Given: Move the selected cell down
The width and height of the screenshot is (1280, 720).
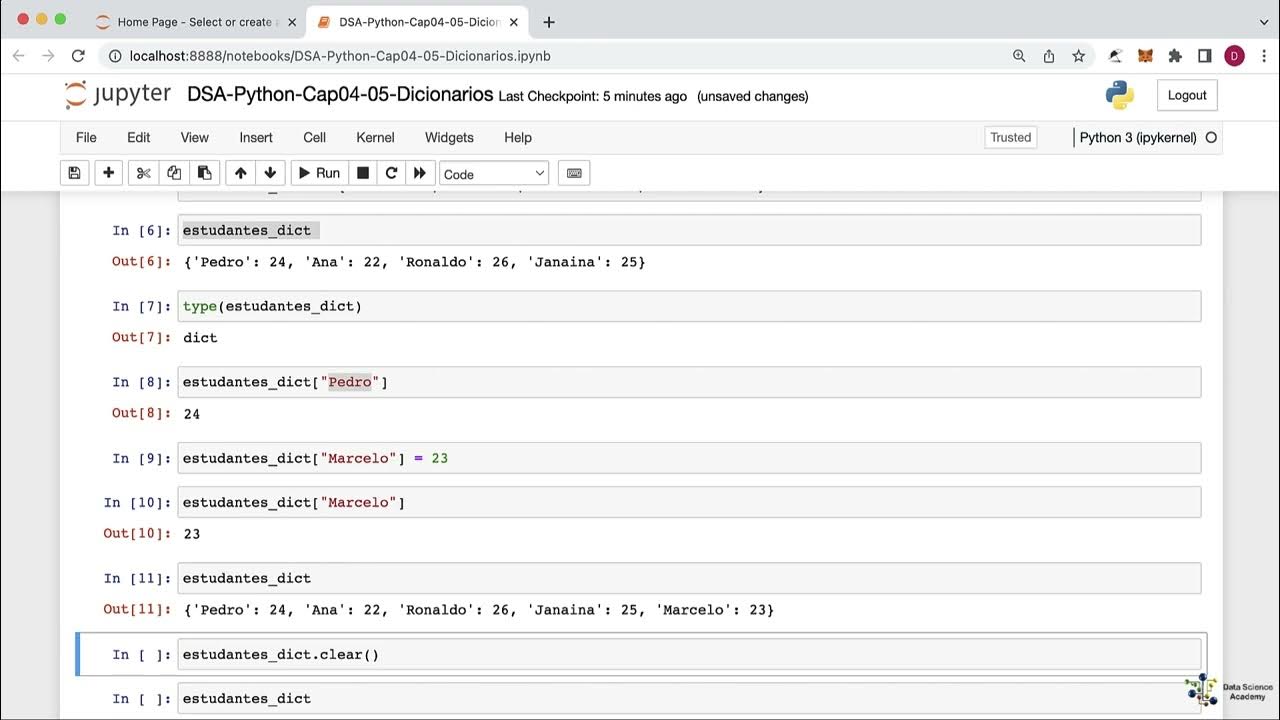Looking at the screenshot, I should tap(270, 173).
